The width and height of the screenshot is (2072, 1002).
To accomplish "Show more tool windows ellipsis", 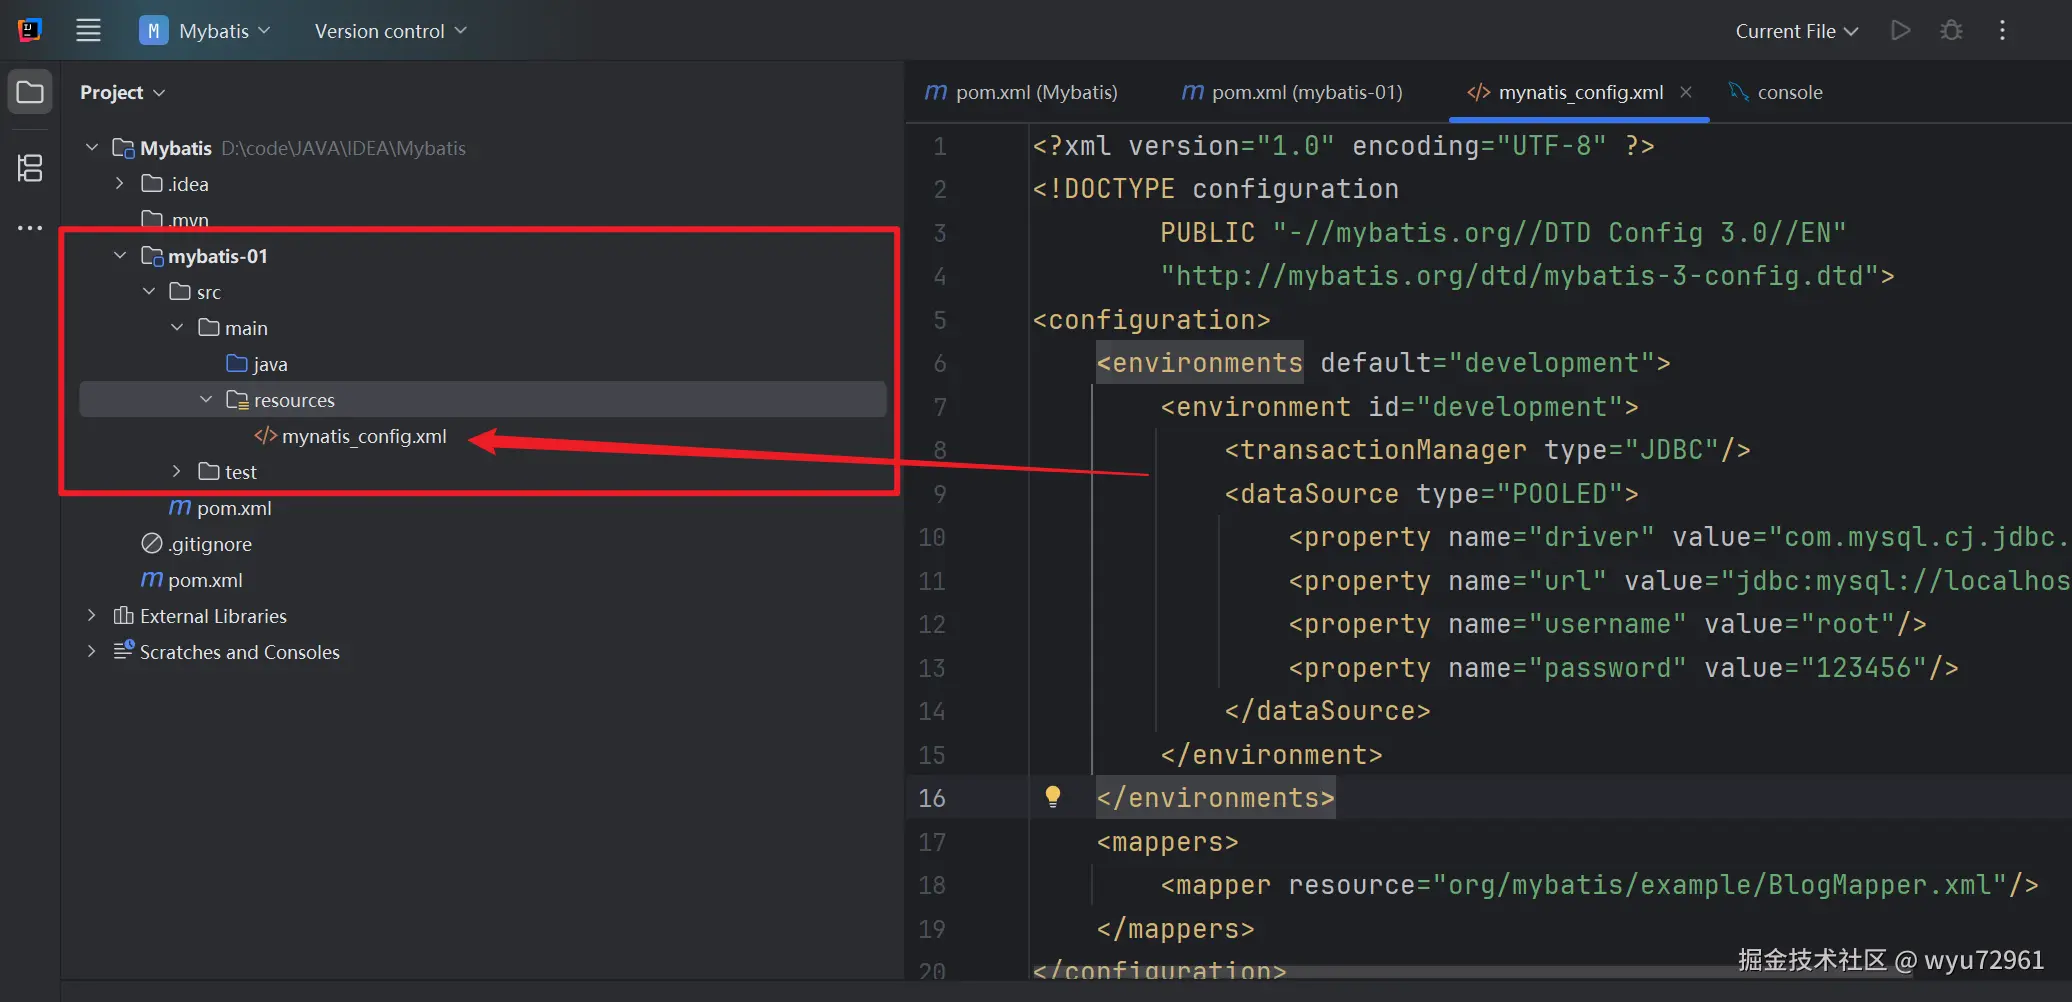I will pos(30,228).
